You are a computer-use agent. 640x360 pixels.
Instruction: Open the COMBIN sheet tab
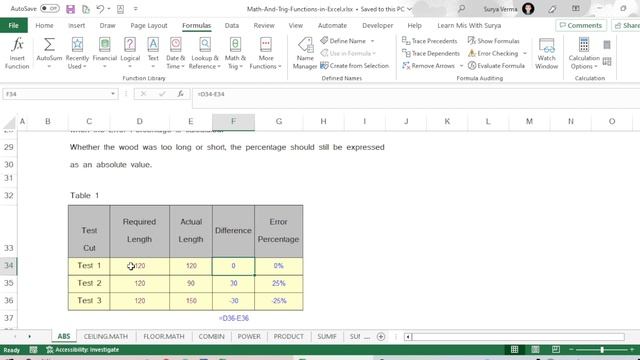(x=211, y=337)
